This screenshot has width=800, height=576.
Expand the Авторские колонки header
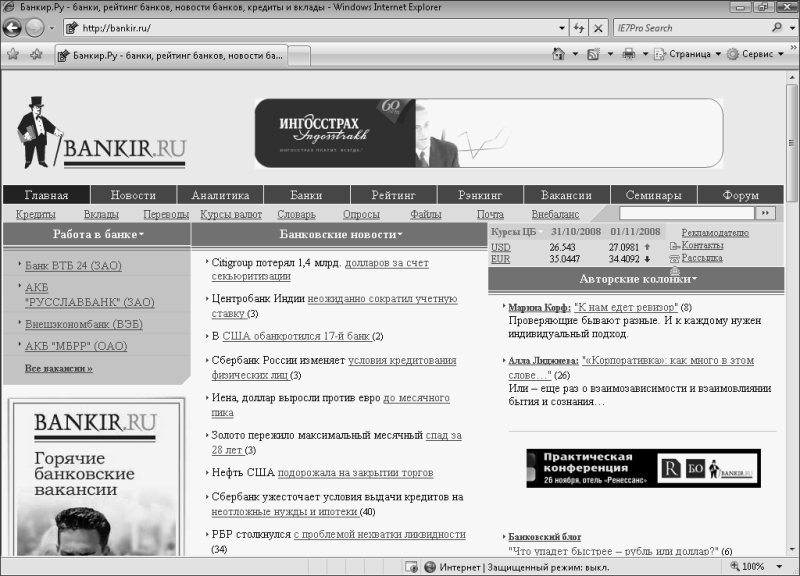pyautogui.click(x=638, y=279)
